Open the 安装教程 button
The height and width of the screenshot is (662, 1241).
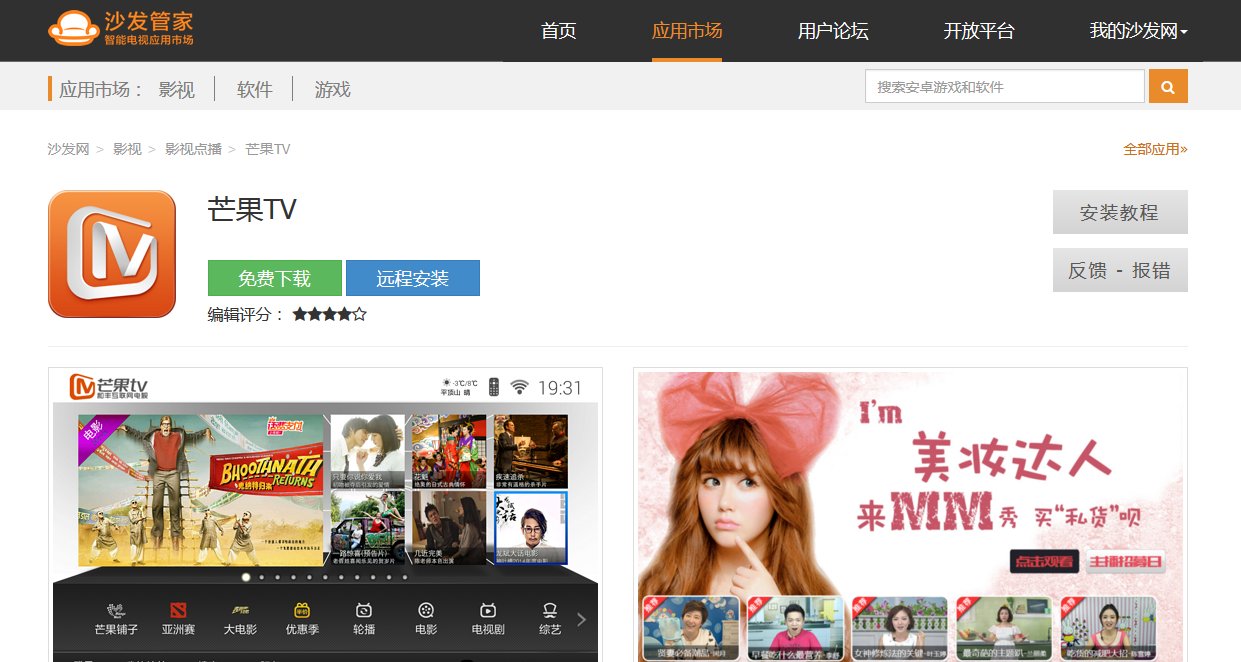(1120, 212)
